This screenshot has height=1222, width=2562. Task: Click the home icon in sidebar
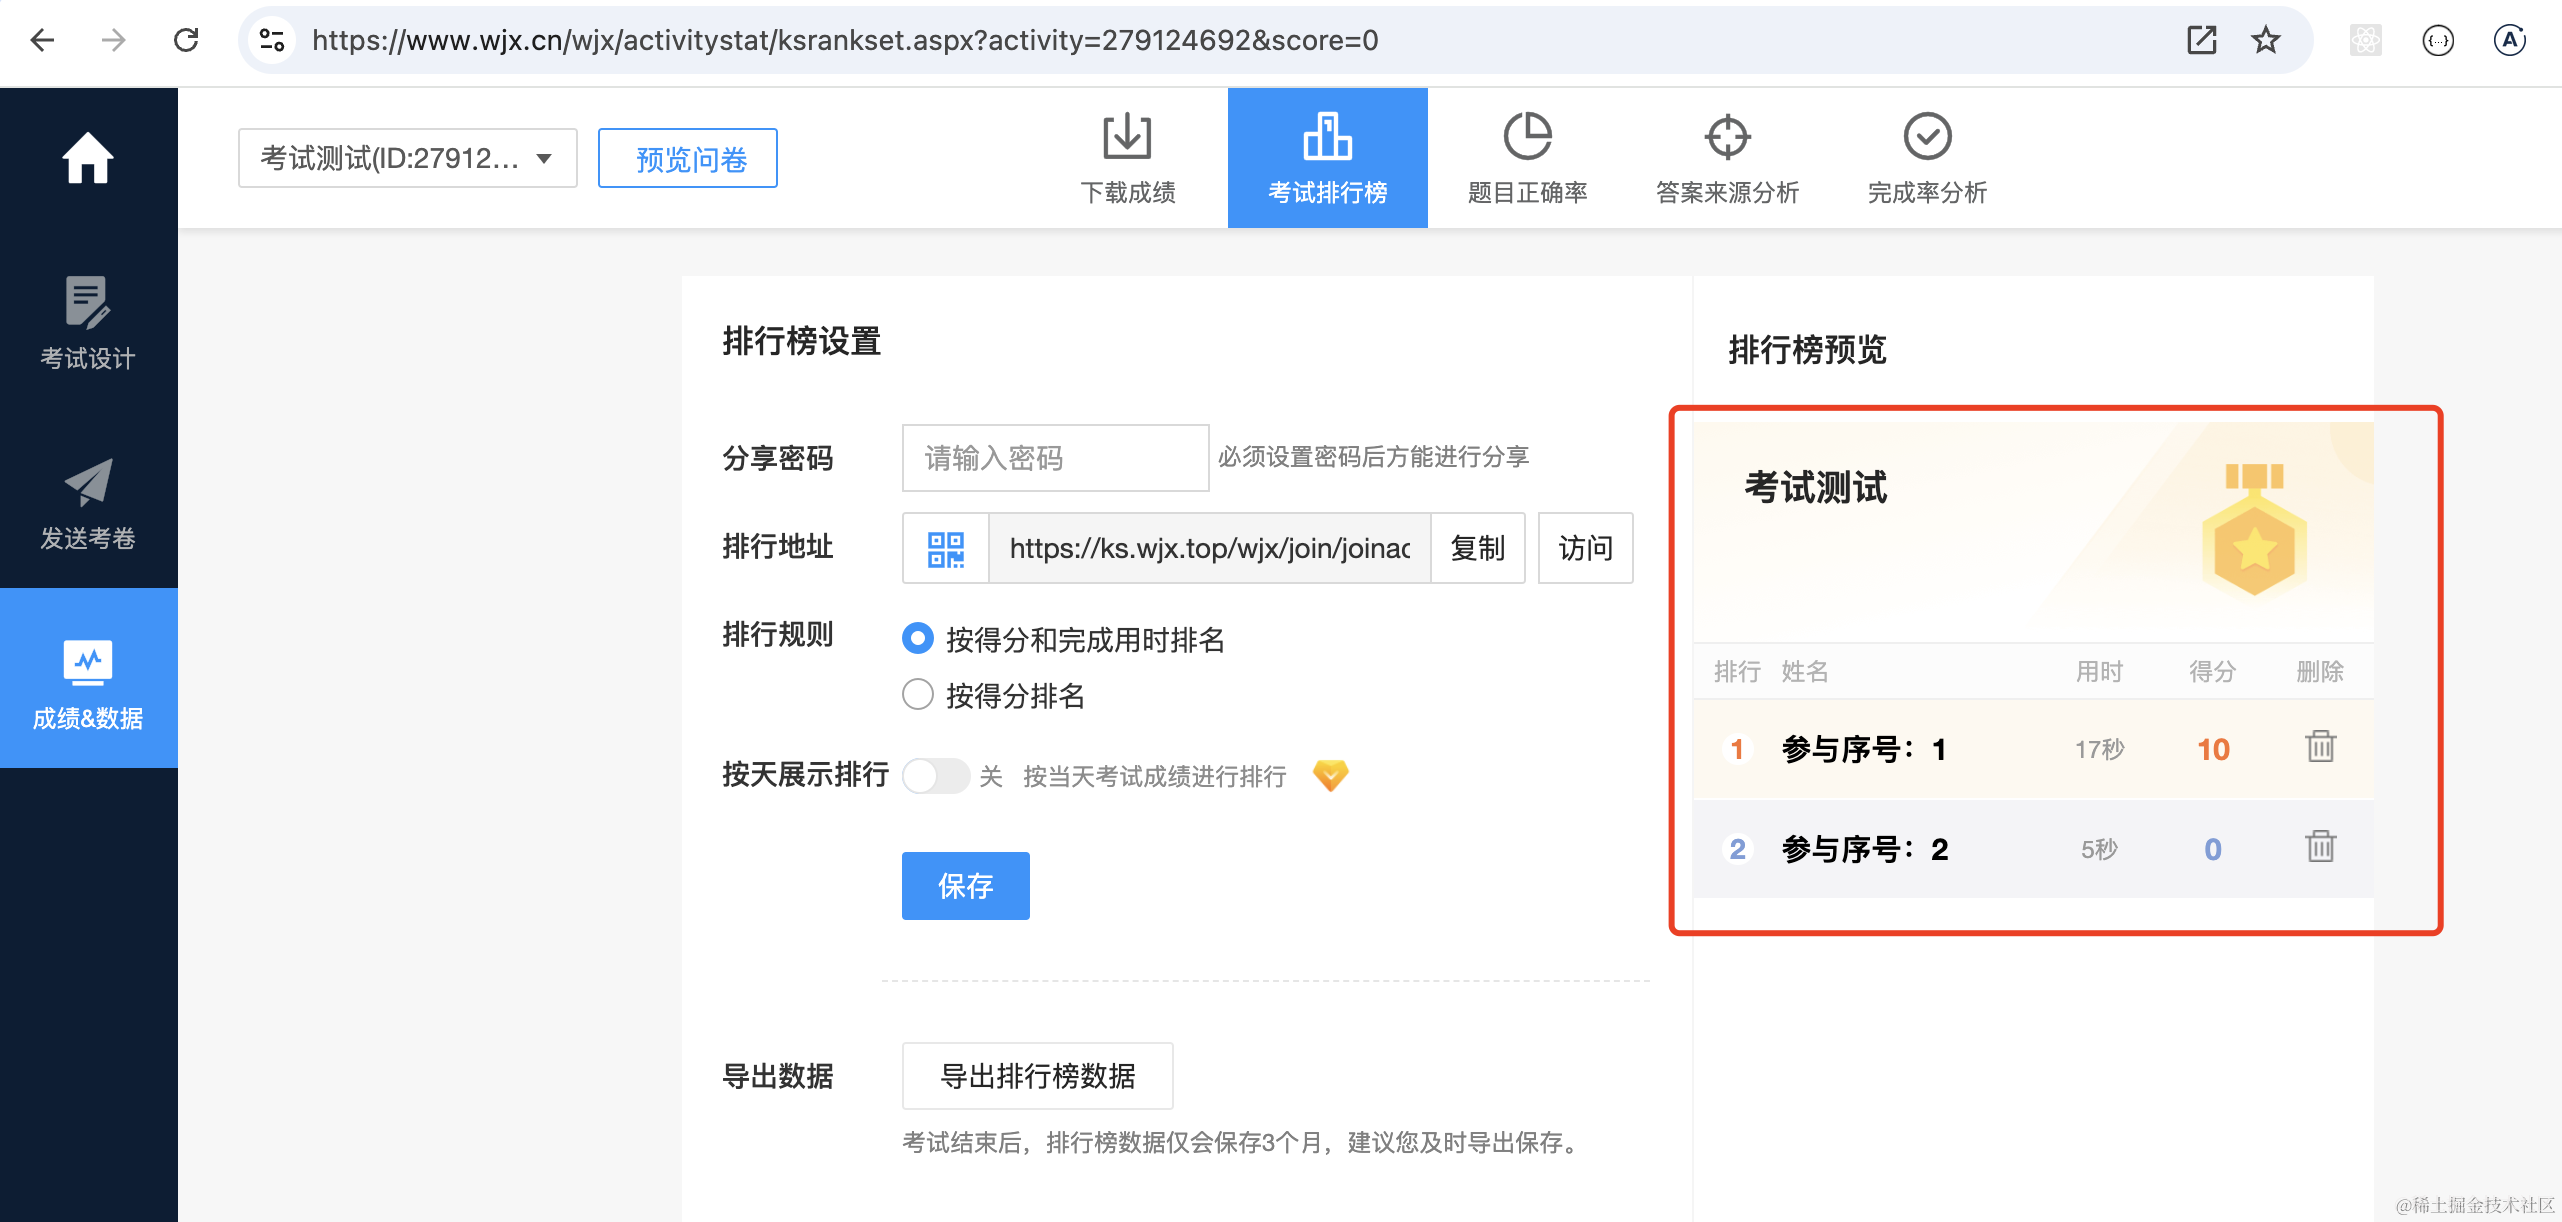click(x=88, y=158)
